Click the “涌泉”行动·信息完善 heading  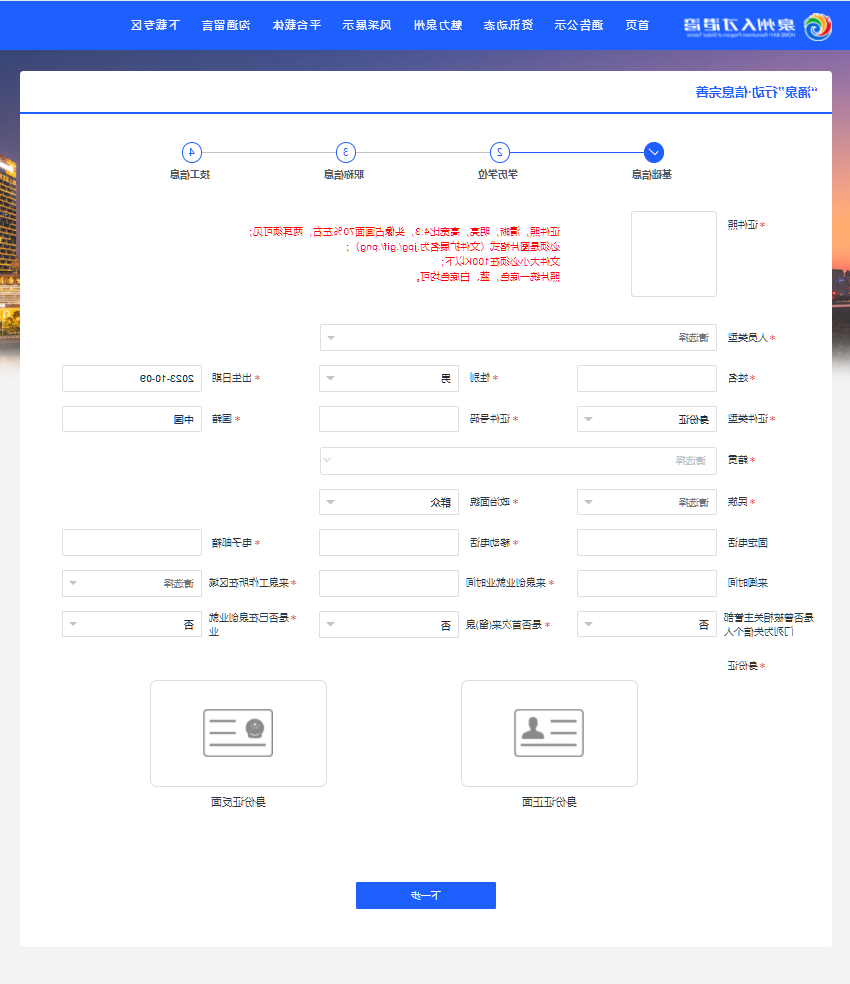tap(756, 92)
